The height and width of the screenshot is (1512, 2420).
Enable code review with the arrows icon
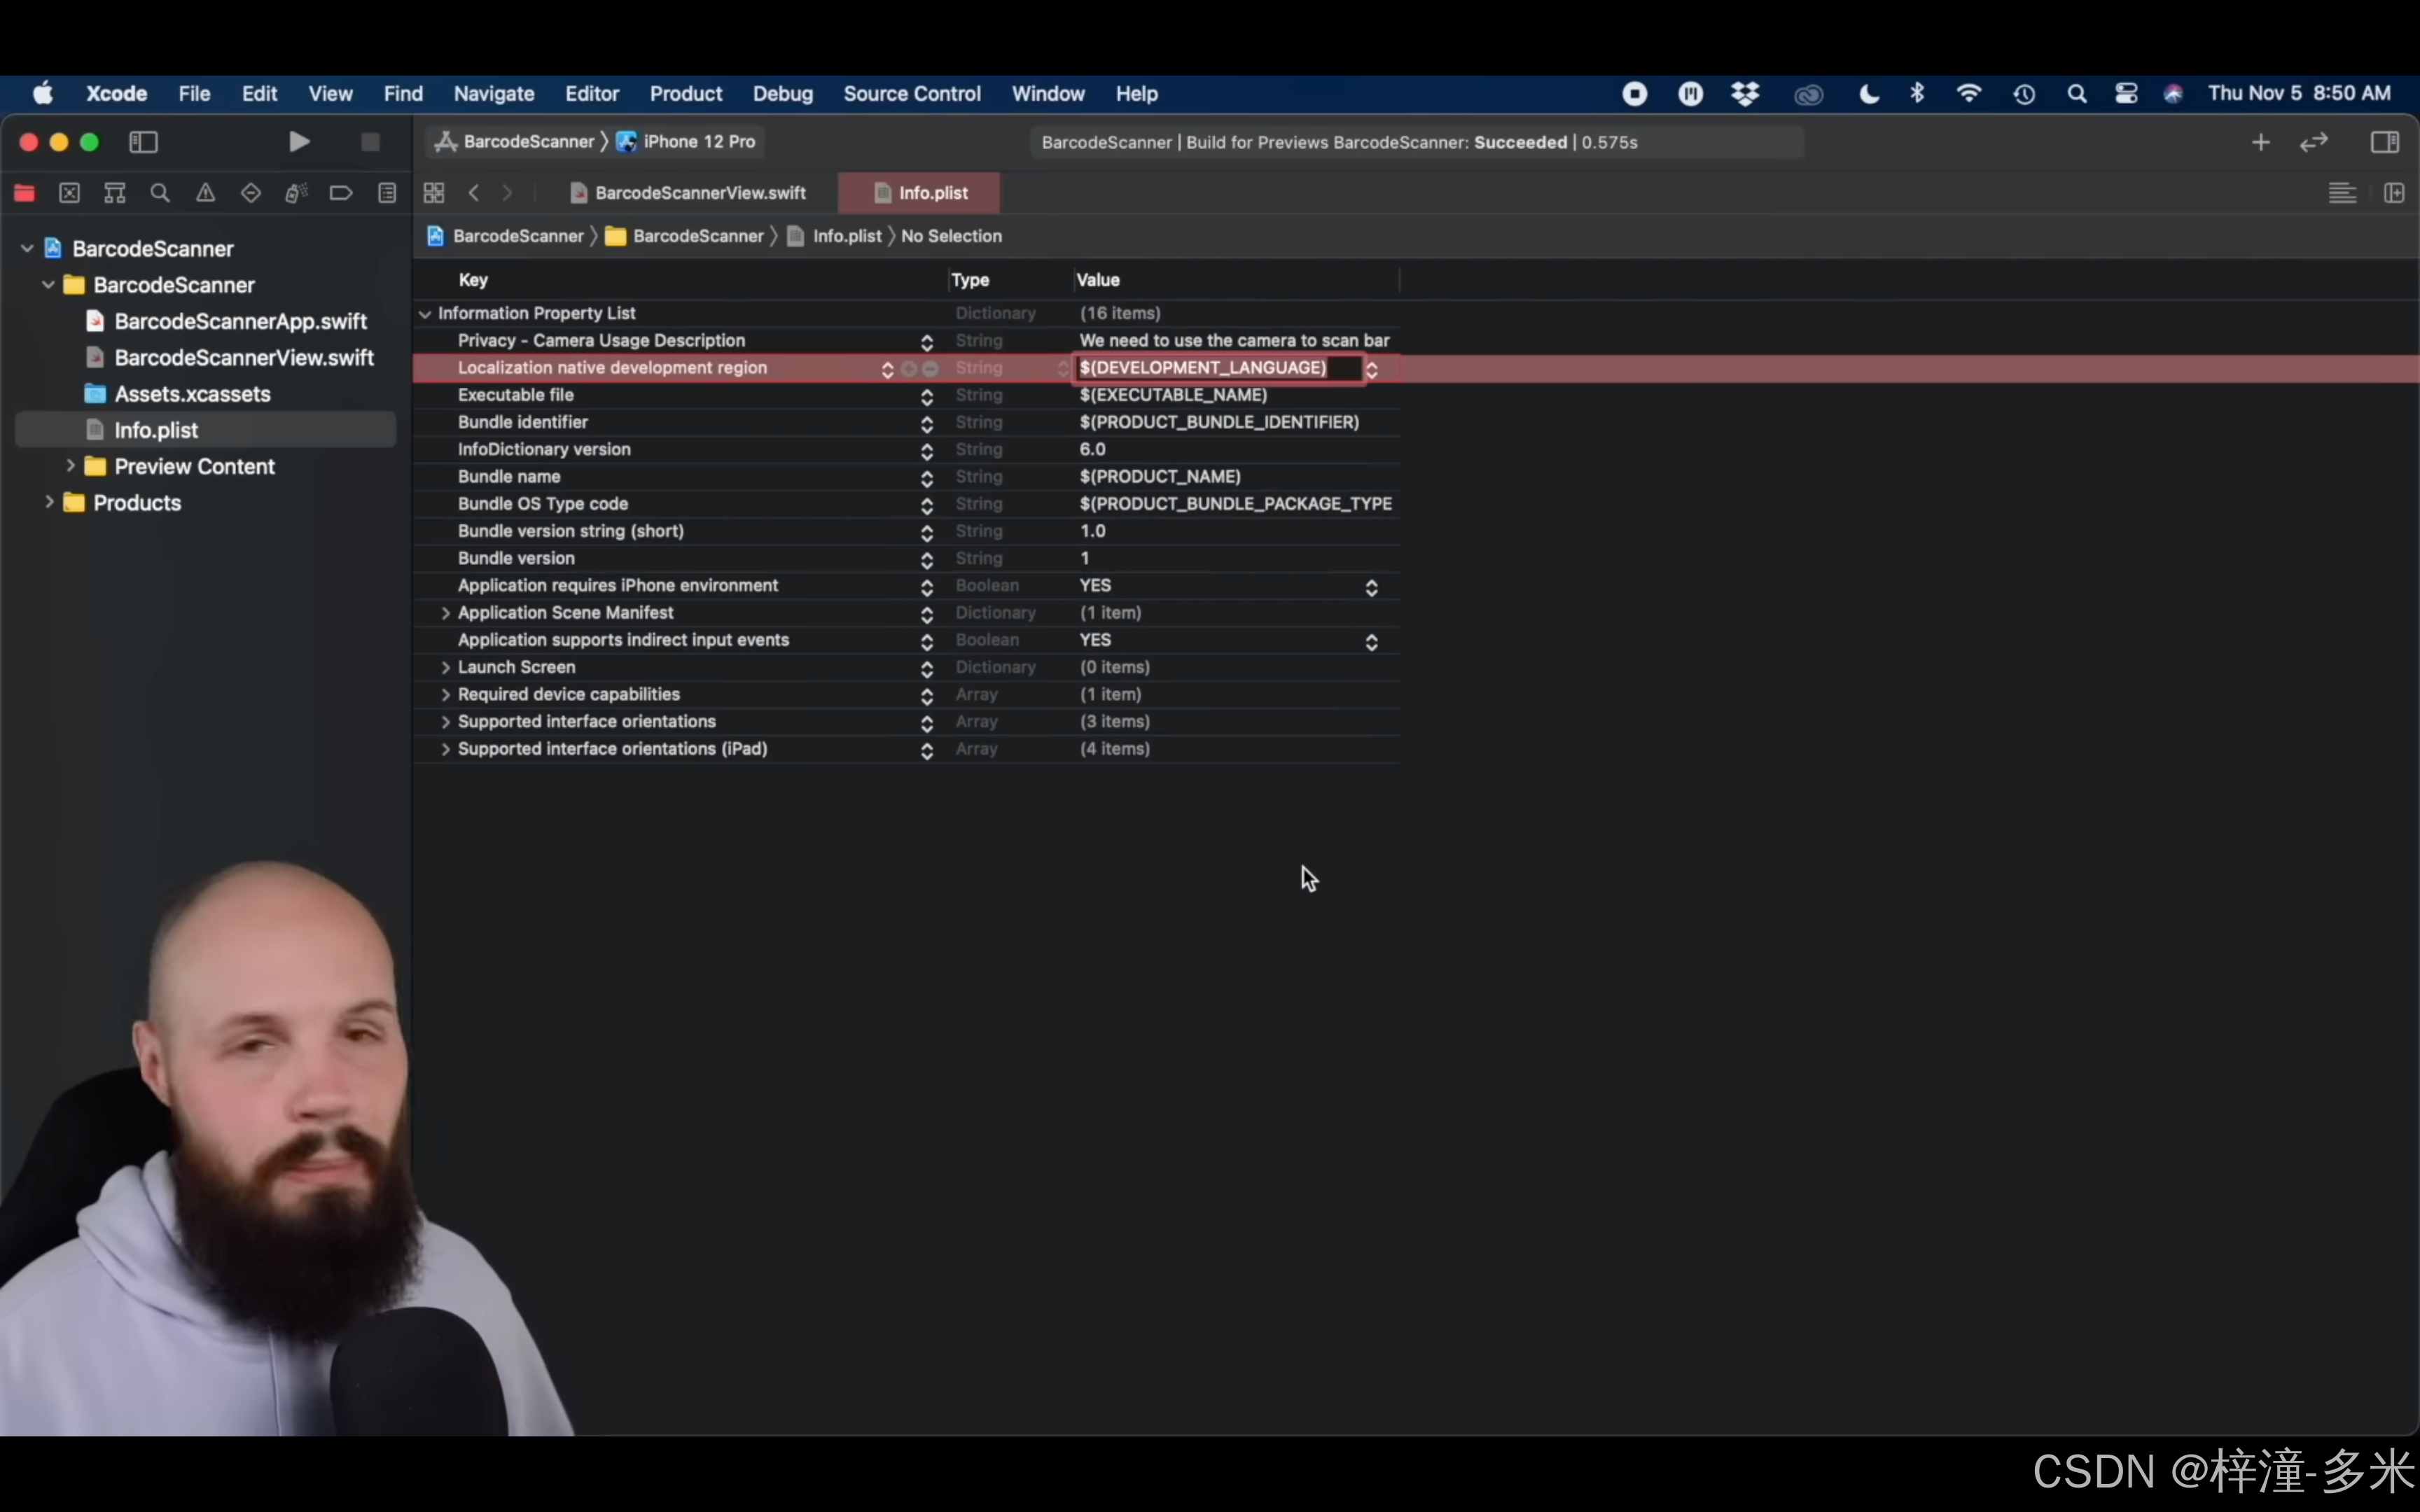coord(2314,142)
